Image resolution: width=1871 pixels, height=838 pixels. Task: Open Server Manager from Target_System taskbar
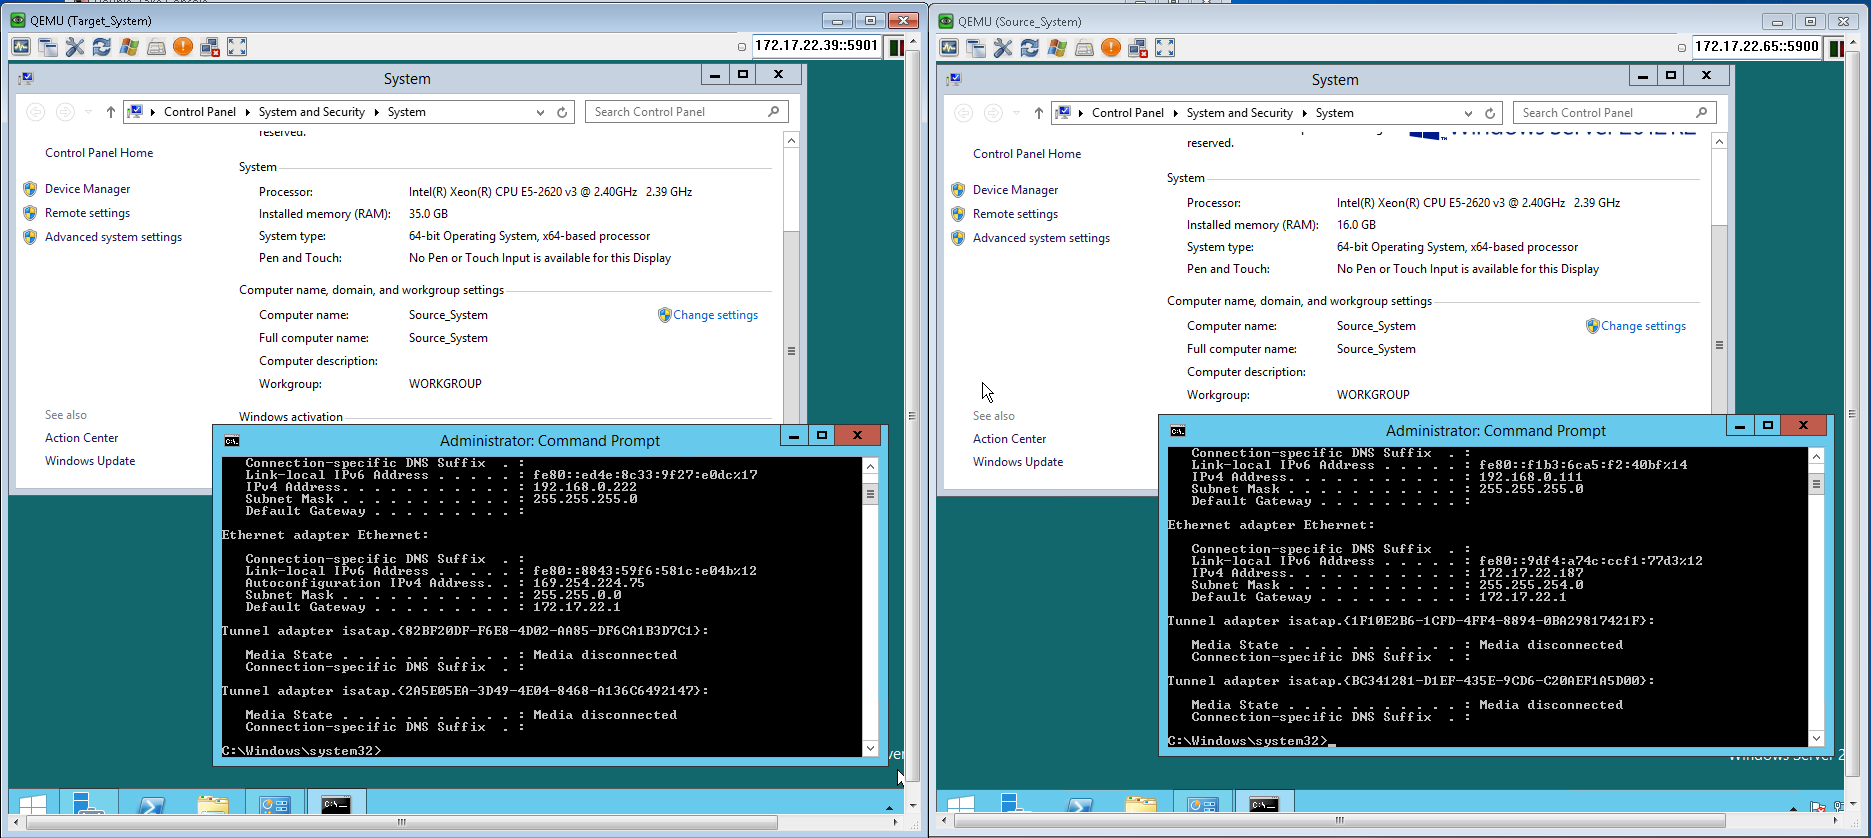[x=89, y=805]
